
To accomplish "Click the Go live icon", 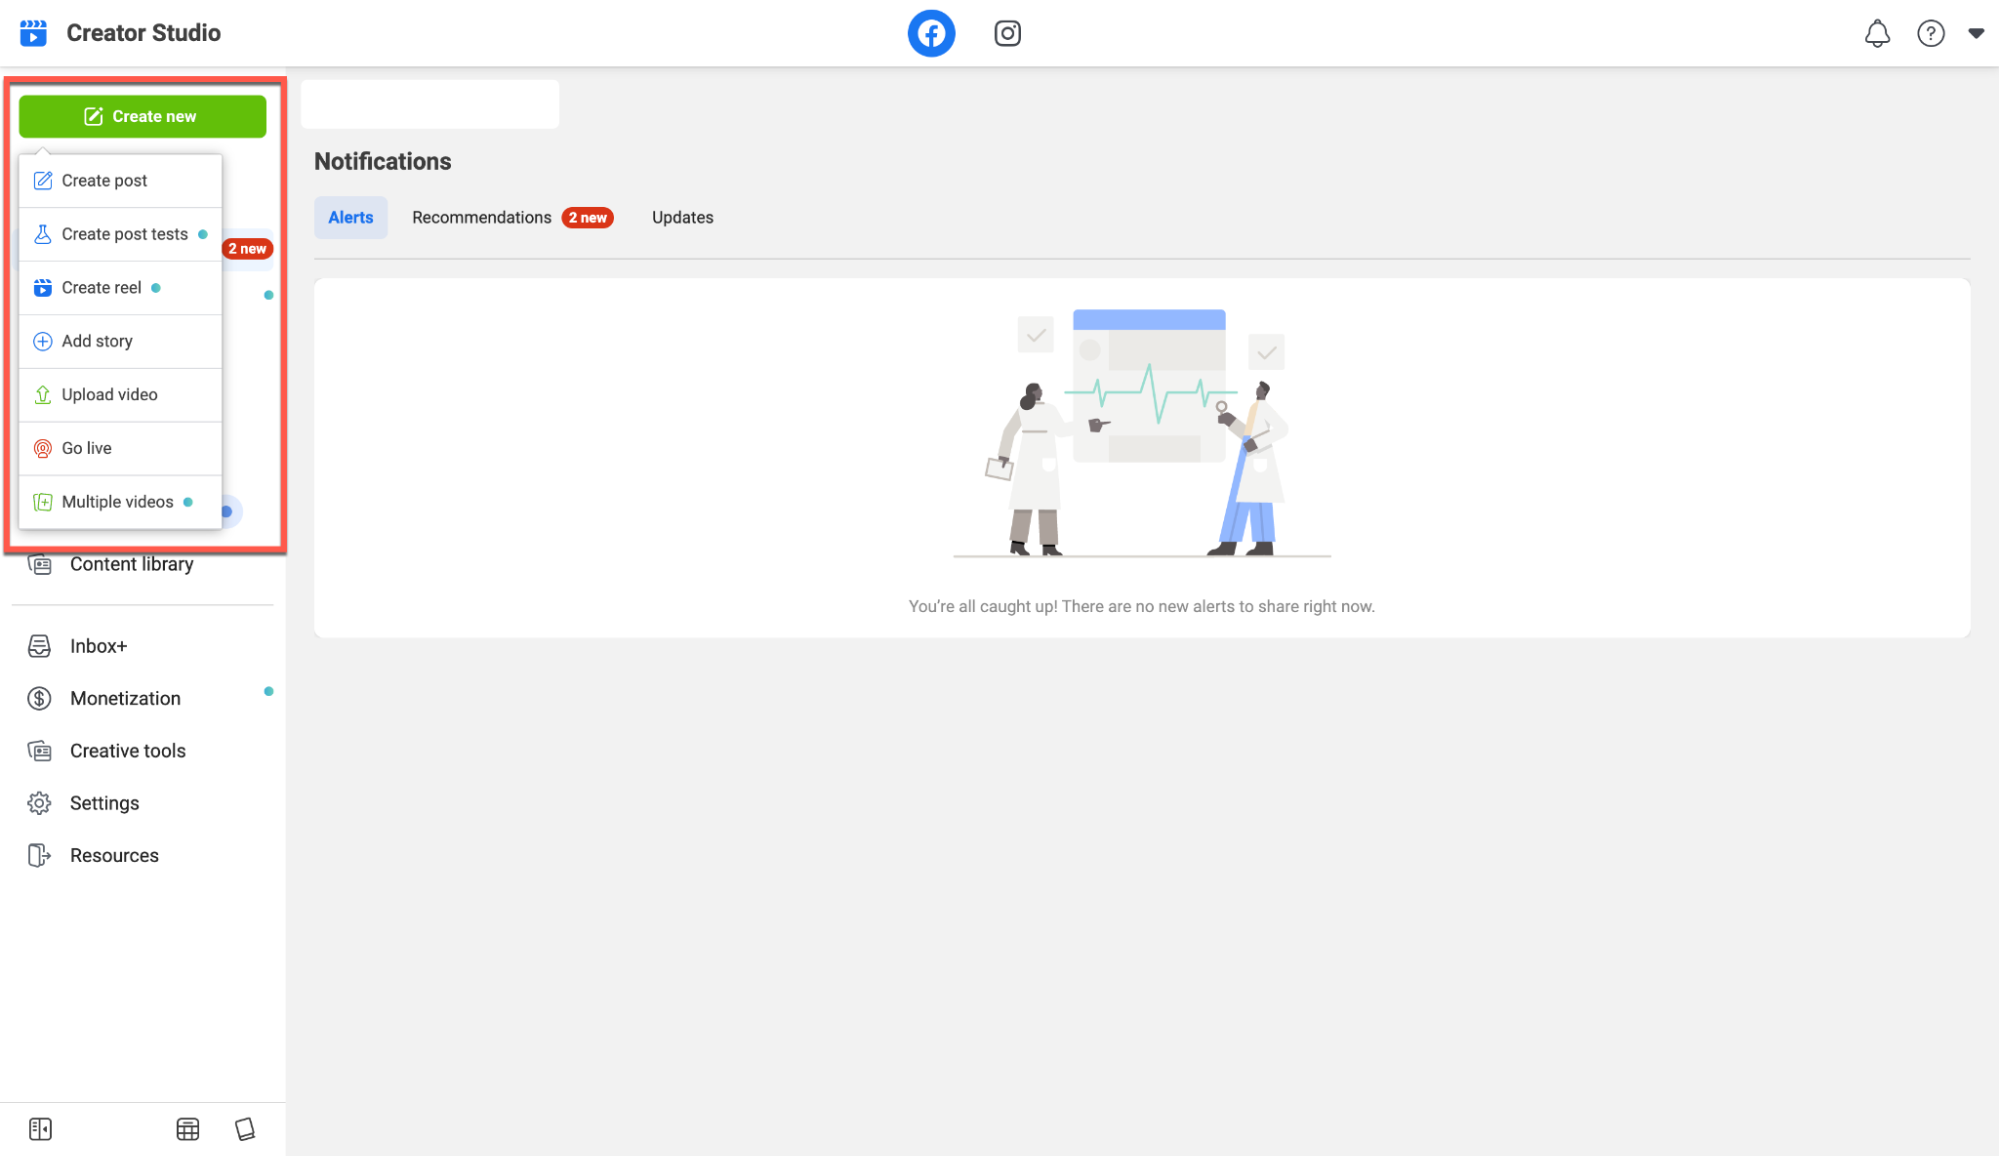I will tap(43, 447).
